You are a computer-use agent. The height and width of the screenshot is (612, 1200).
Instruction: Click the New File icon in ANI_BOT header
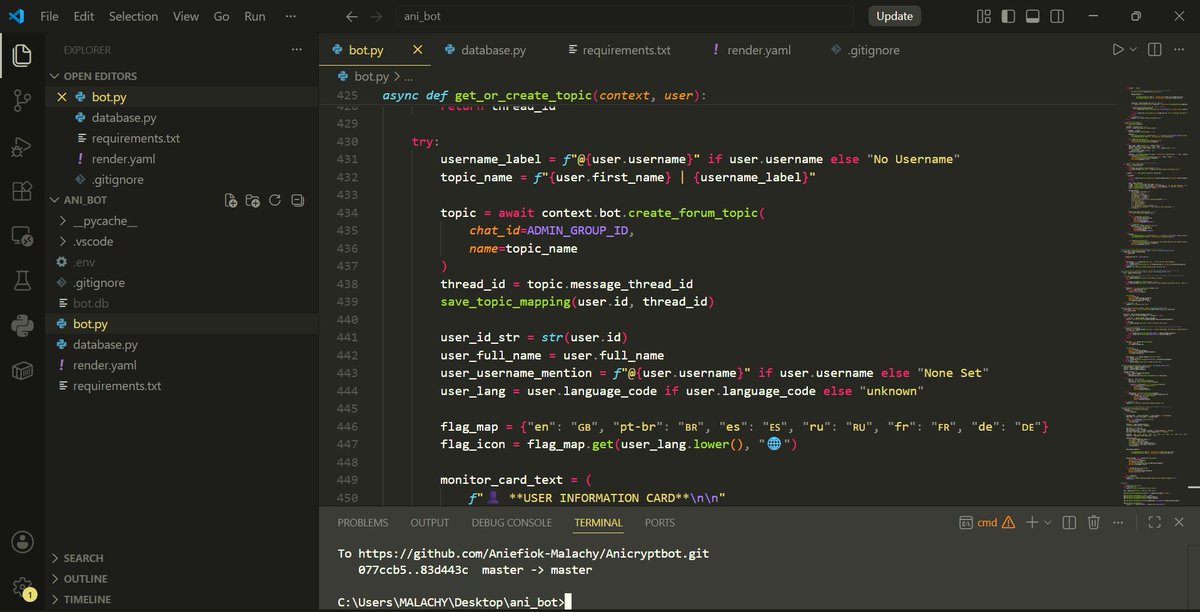tap(231, 200)
